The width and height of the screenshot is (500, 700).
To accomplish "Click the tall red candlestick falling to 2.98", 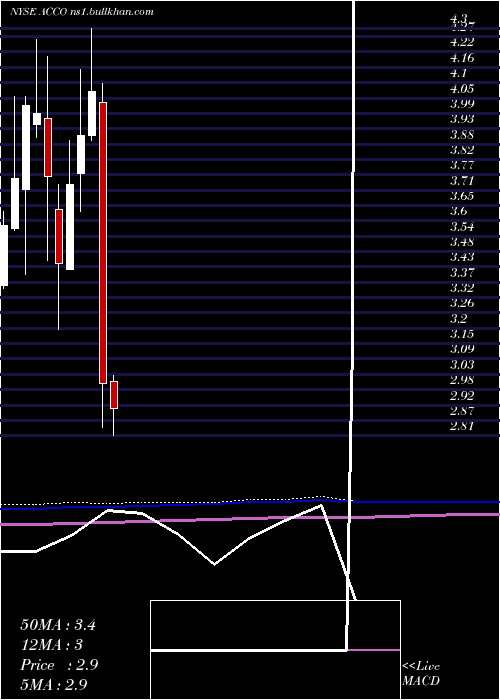I will pos(103,243).
